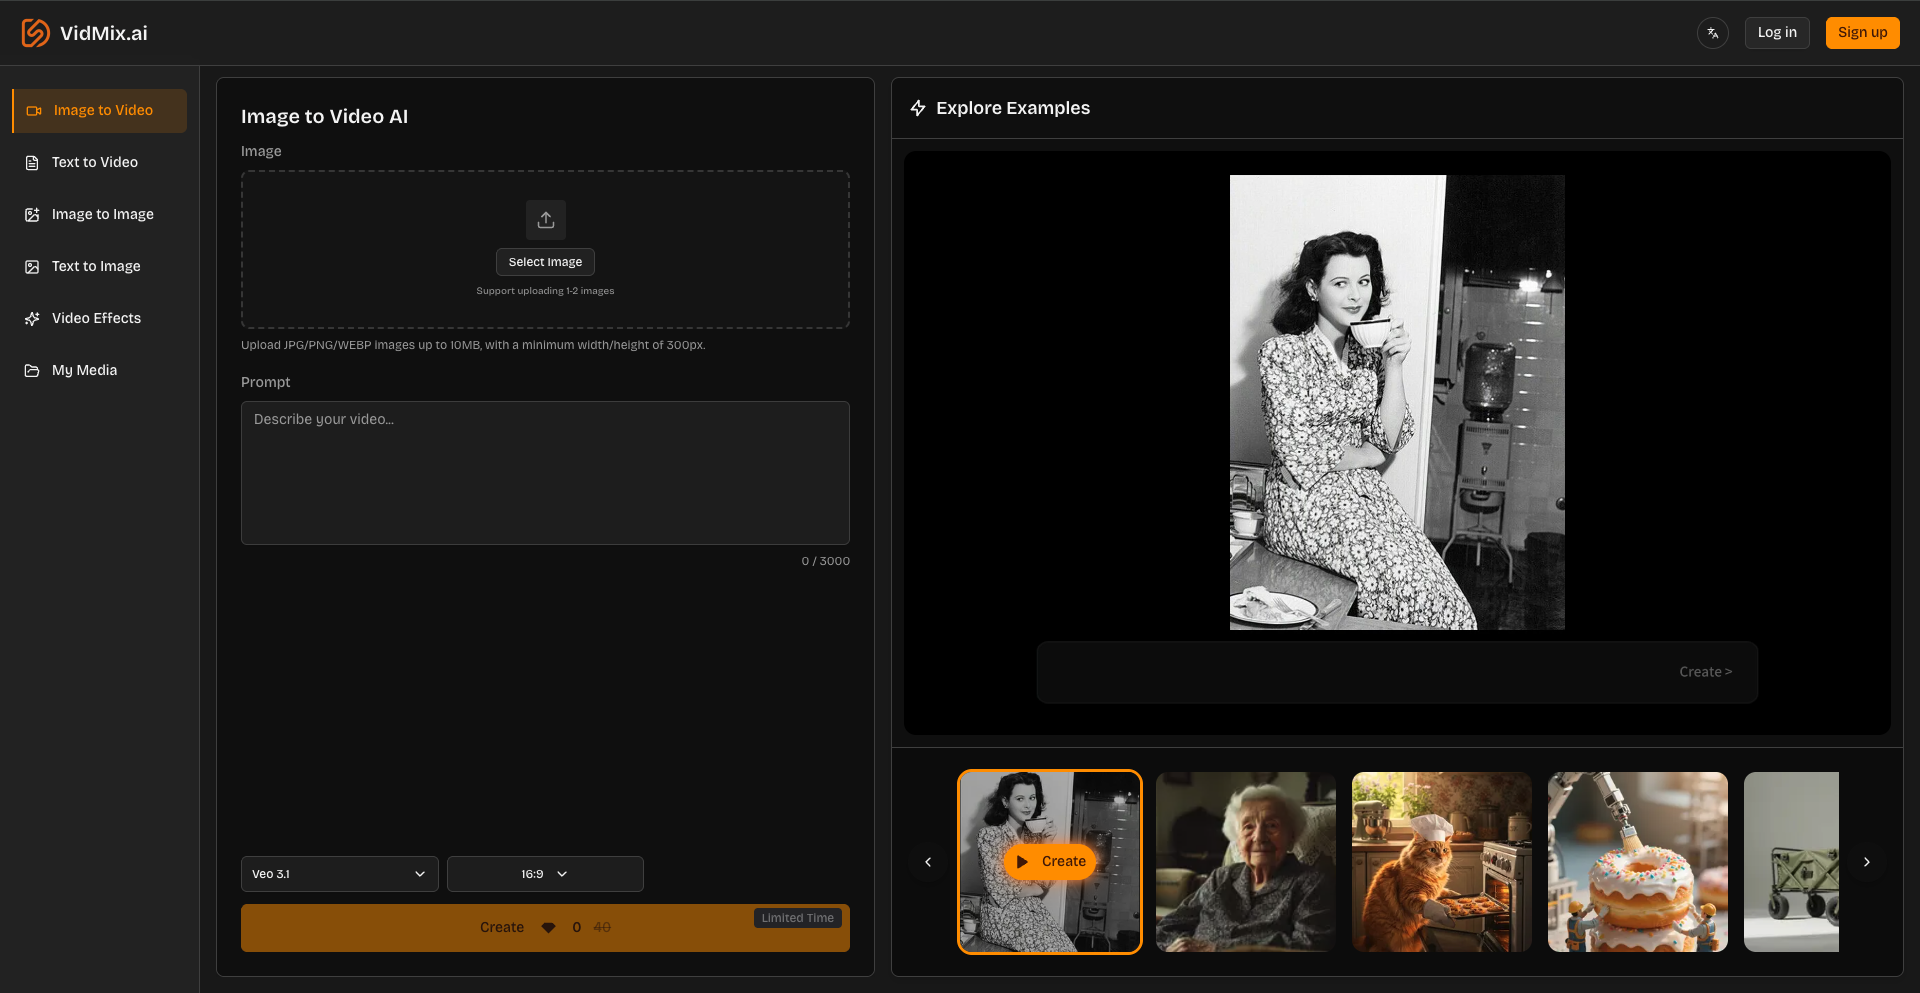This screenshot has width=1920, height=993.
Task: Click the upload arrow icon above Select Image
Action: click(545, 219)
